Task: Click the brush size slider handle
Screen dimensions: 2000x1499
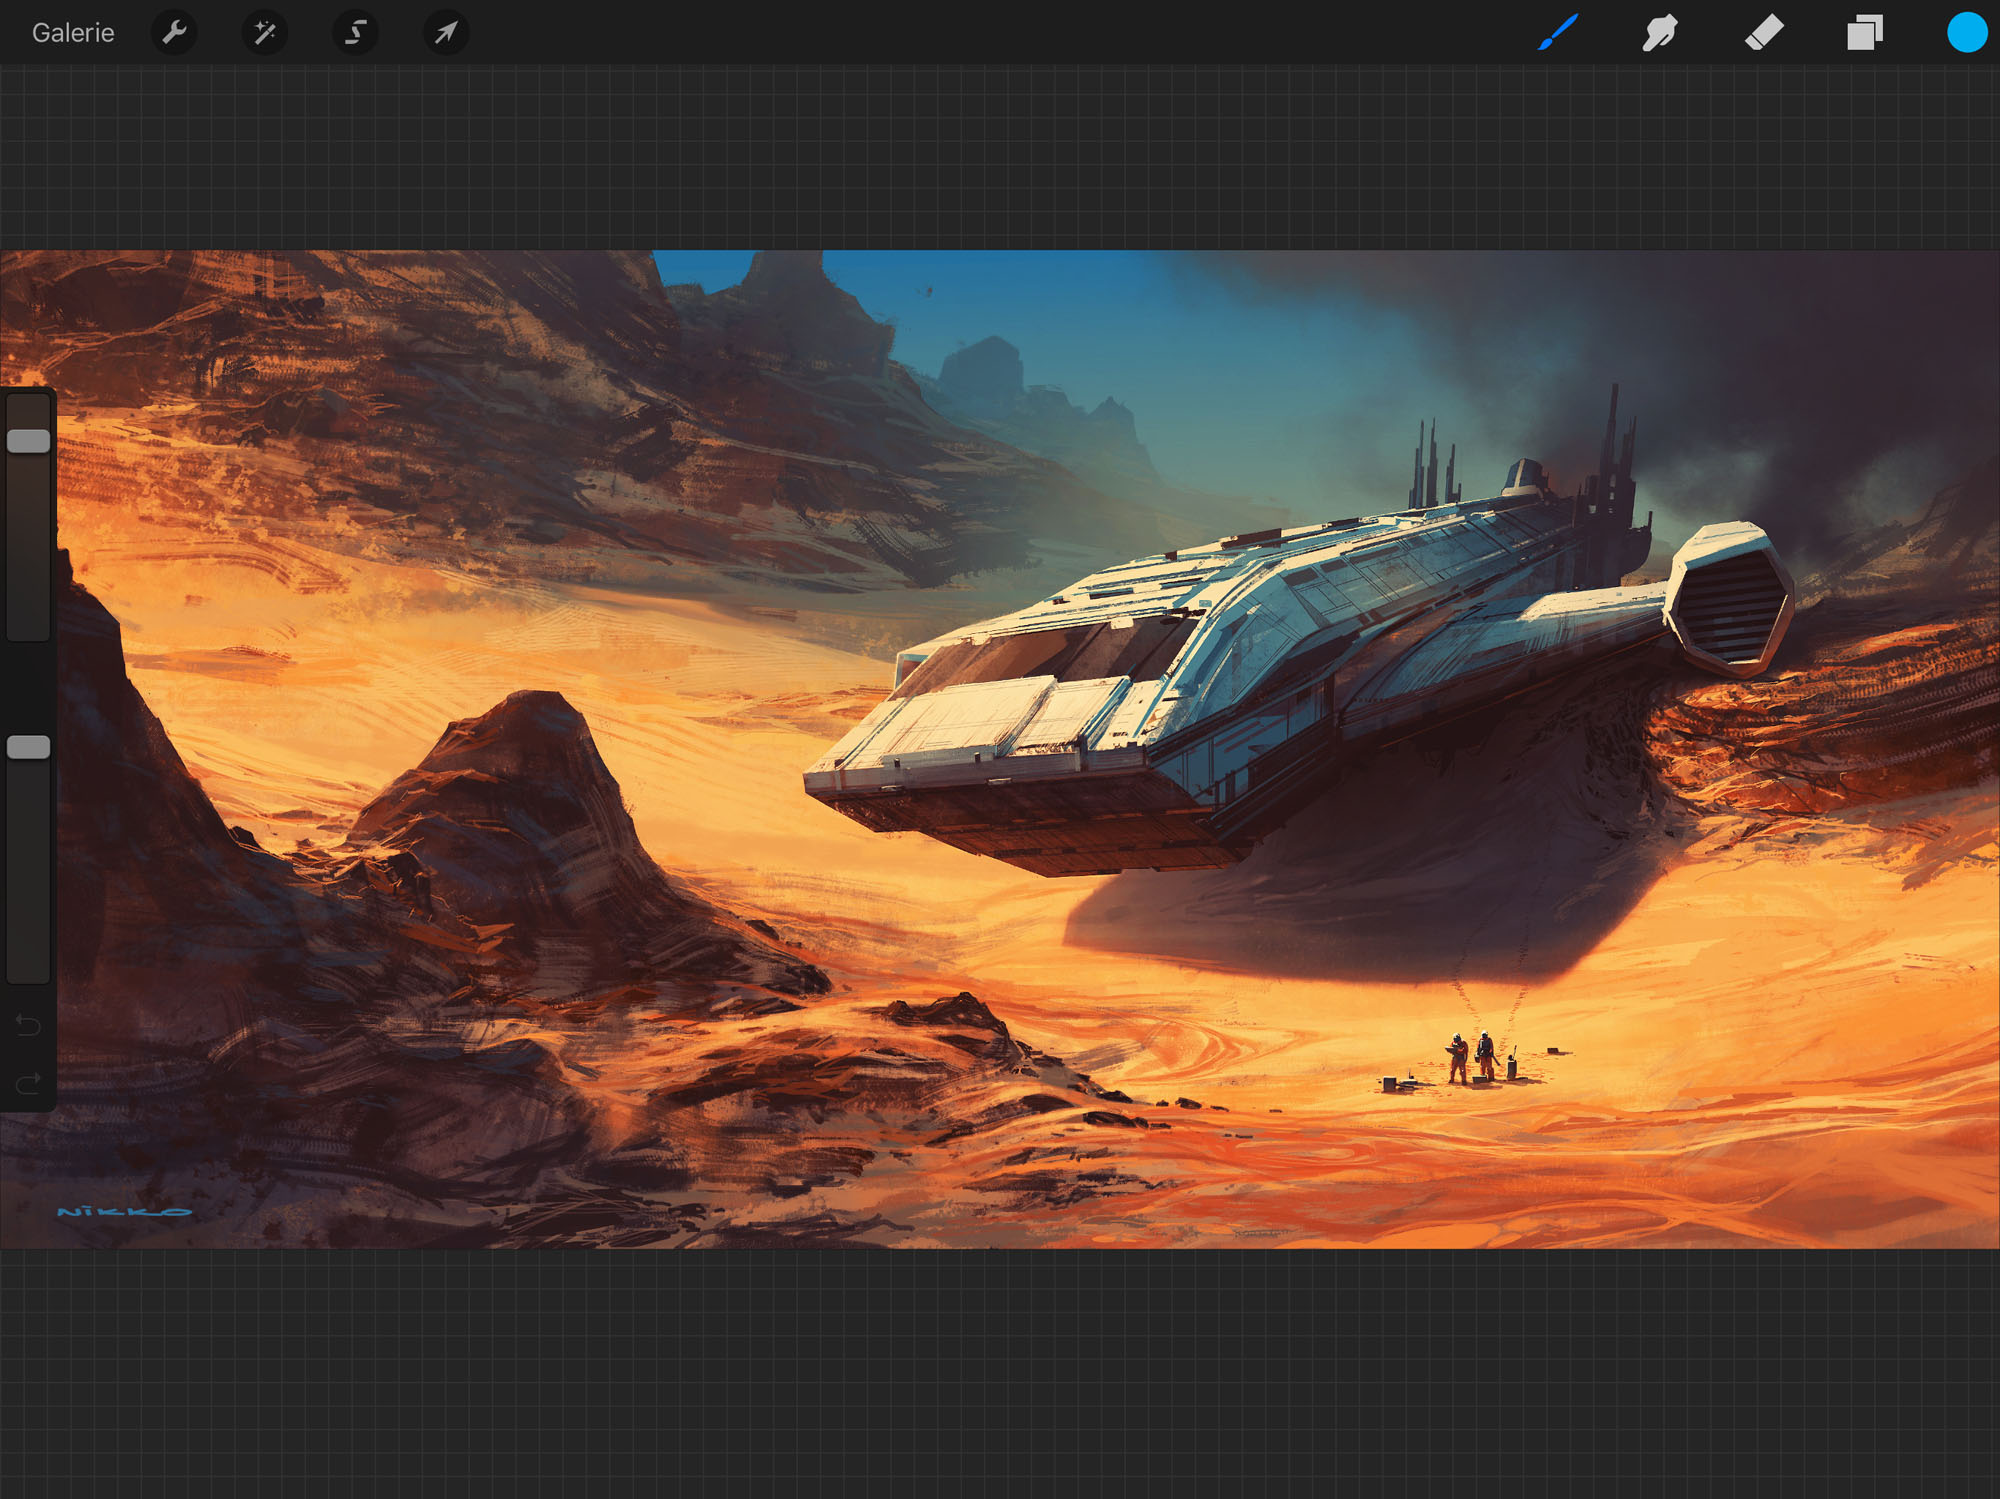Action: (29, 441)
